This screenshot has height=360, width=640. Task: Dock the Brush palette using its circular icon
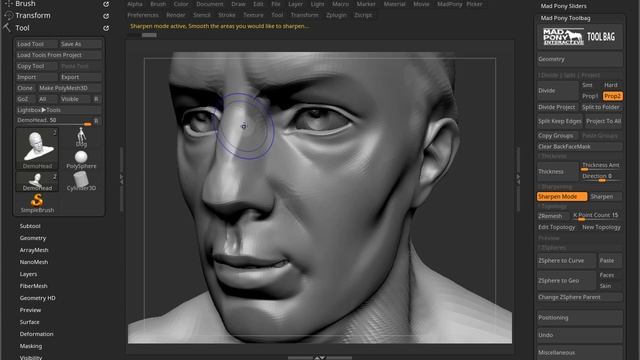[x=106, y=4]
